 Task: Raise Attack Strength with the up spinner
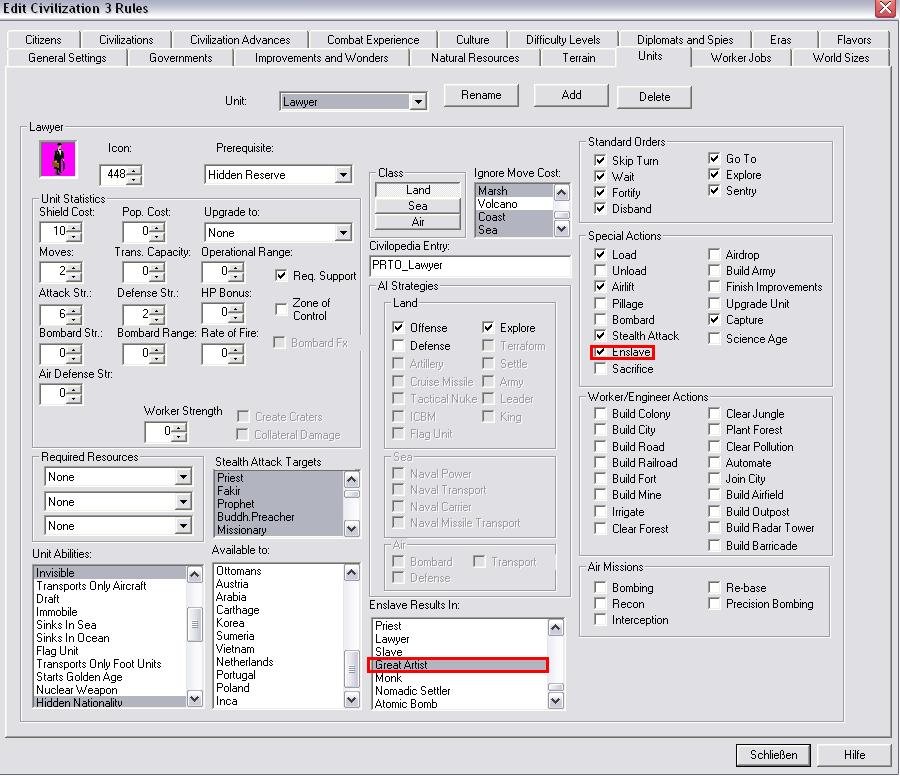click(x=74, y=310)
